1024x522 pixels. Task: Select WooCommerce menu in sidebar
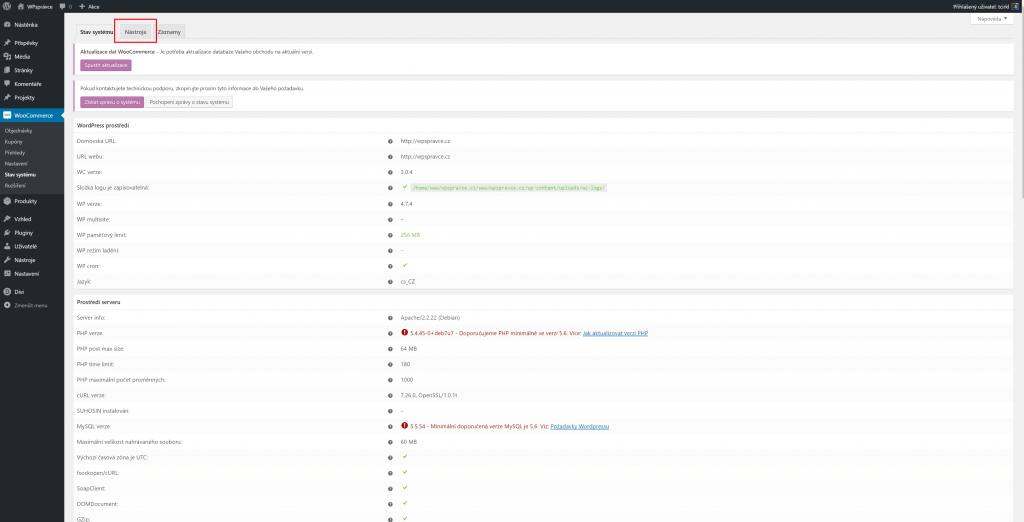point(33,115)
